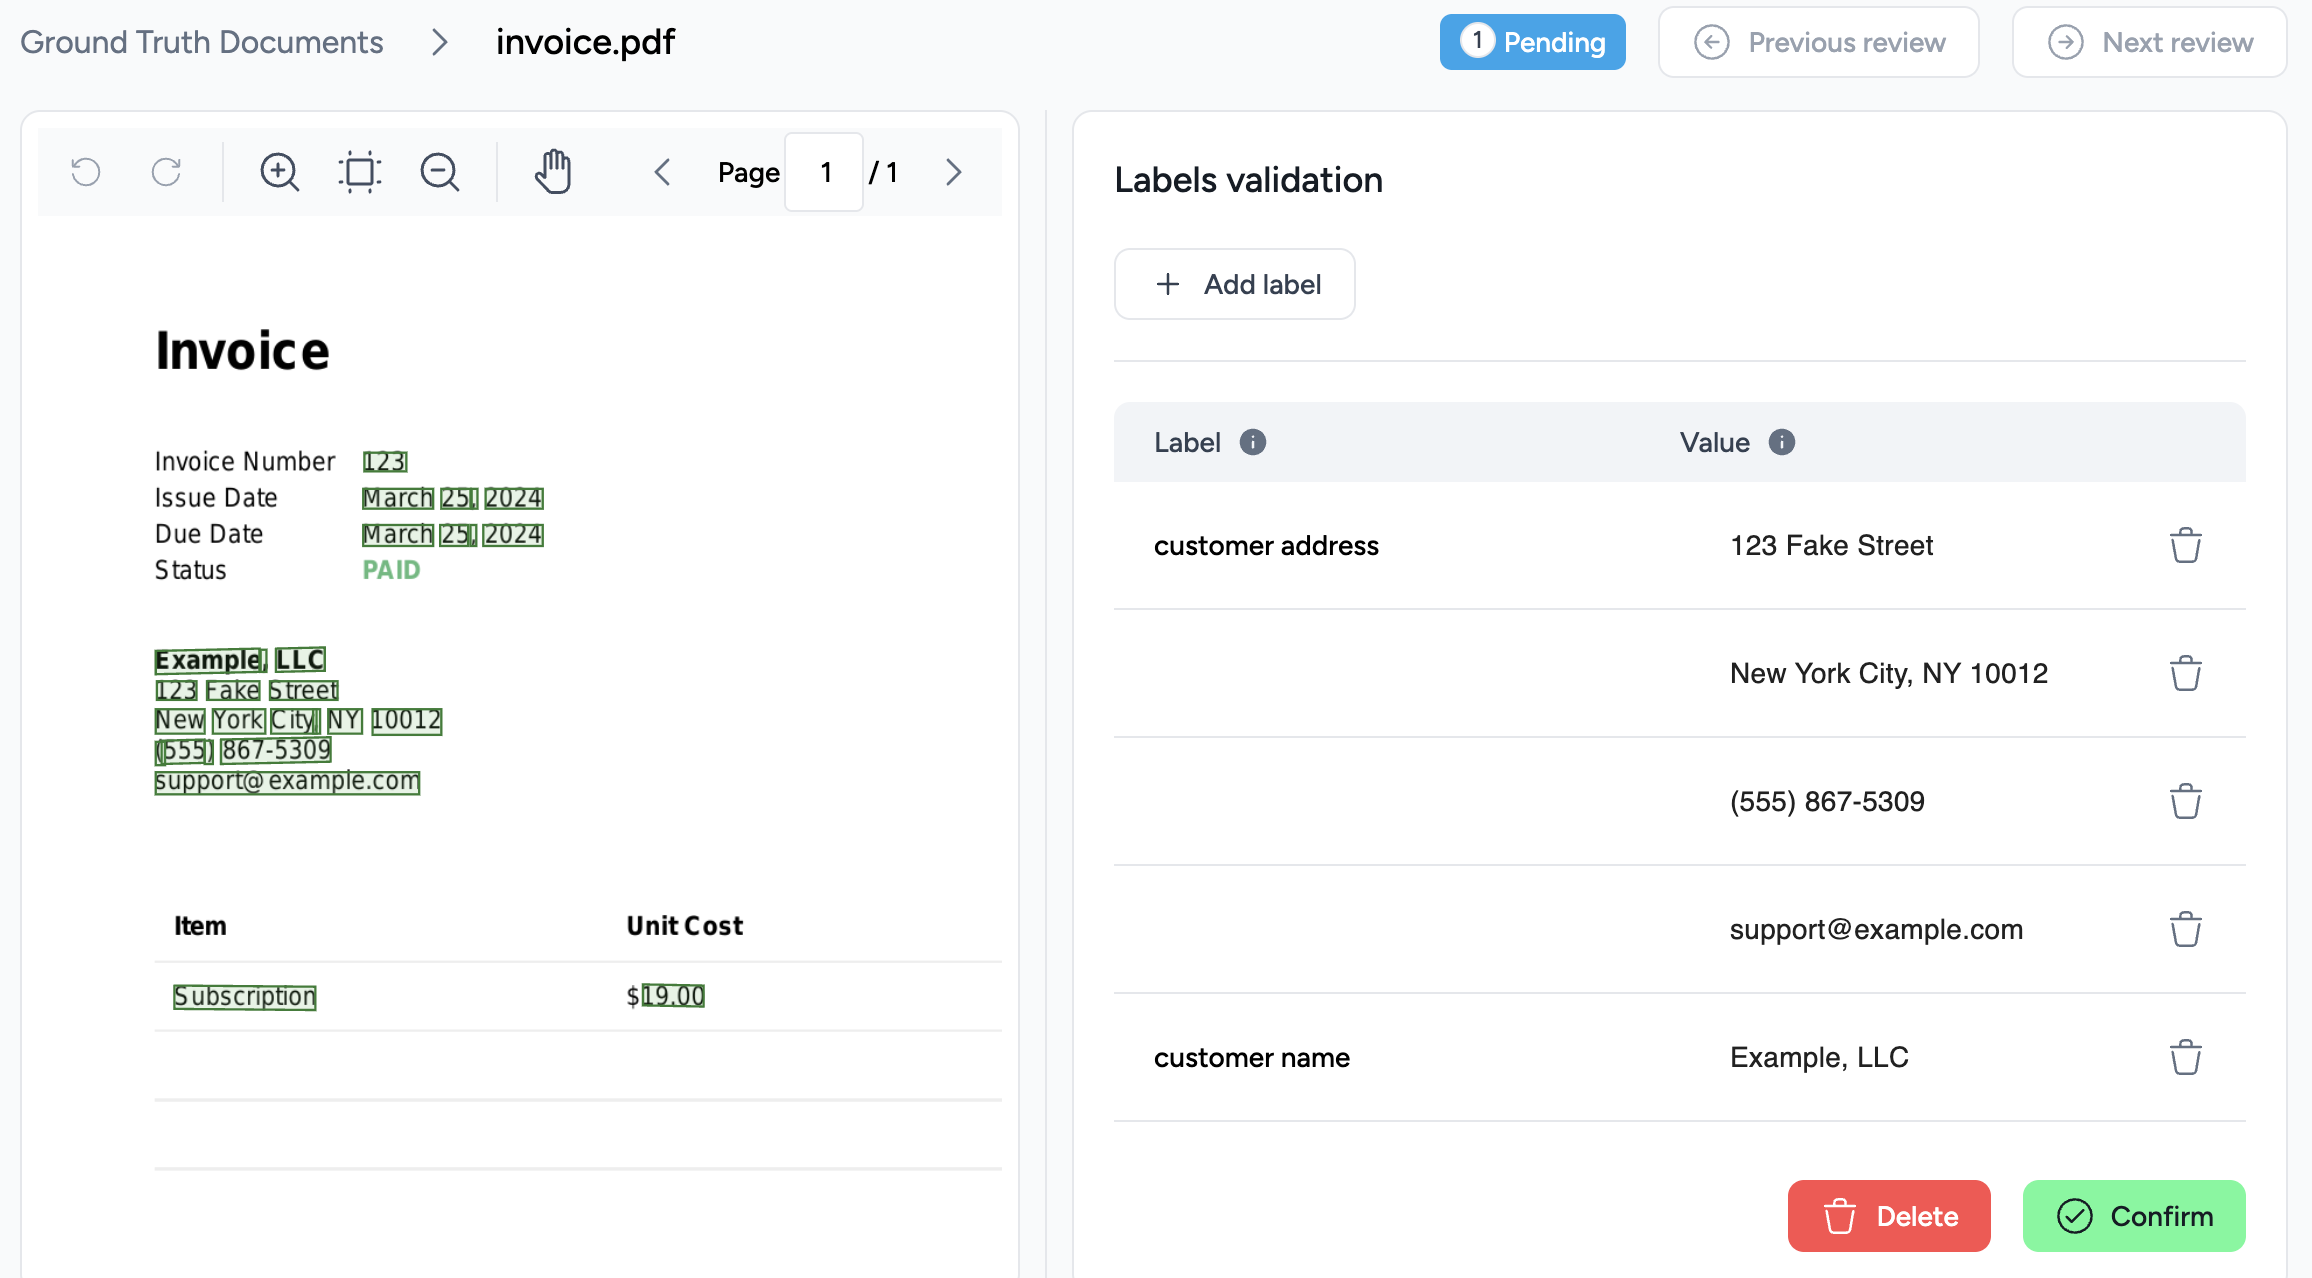Remove the customer name label row
The image size is (2312, 1278).
[2185, 1058]
